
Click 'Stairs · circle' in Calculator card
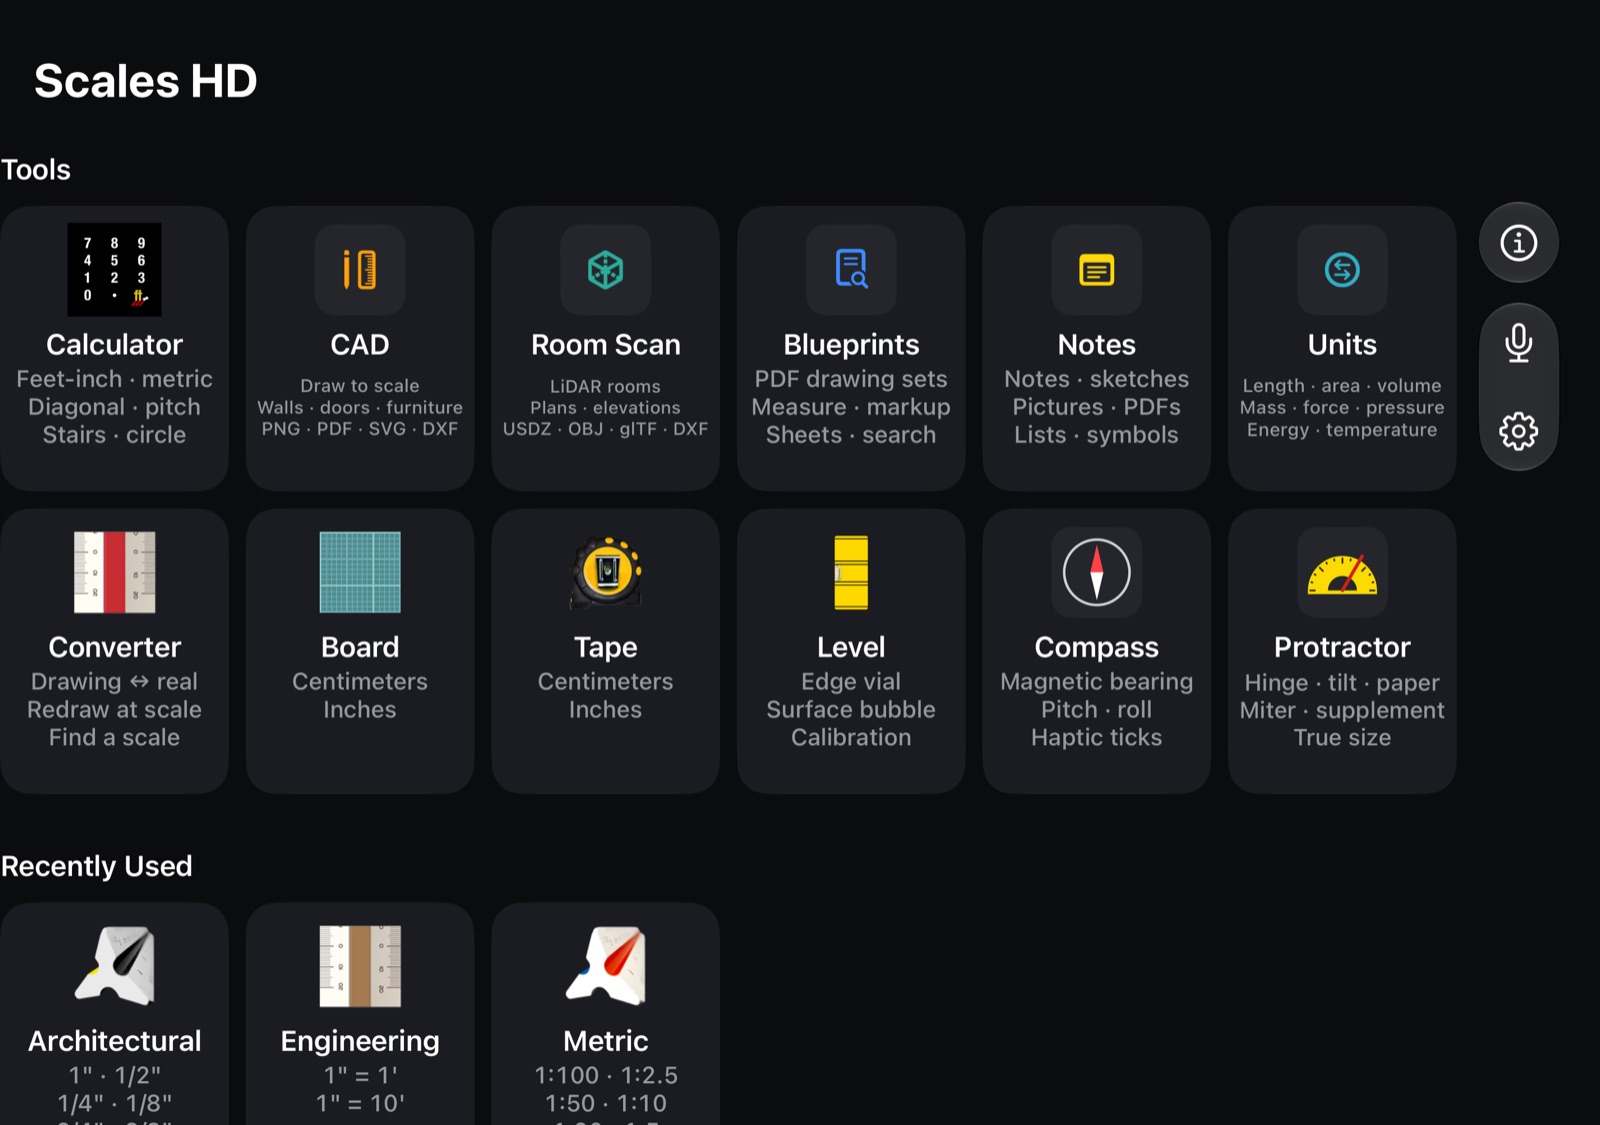[x=114, y=435]
